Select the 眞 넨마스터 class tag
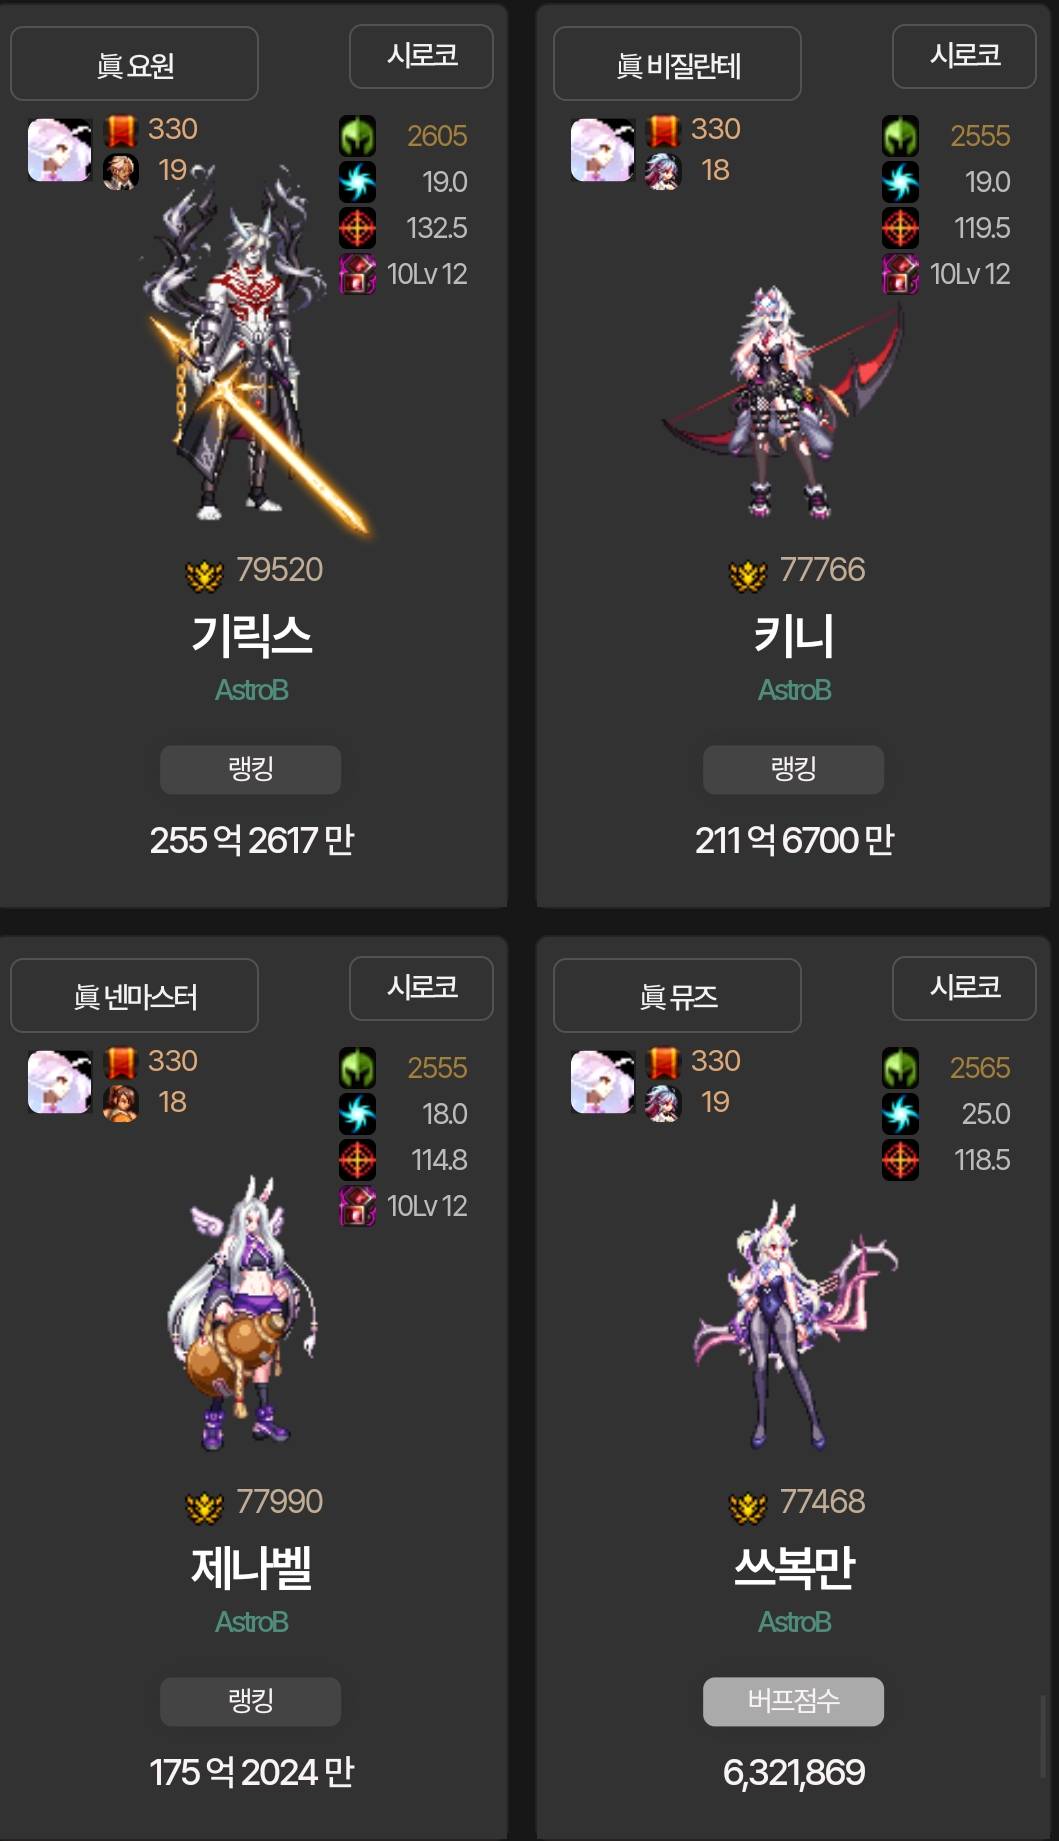 pos(134,996)
